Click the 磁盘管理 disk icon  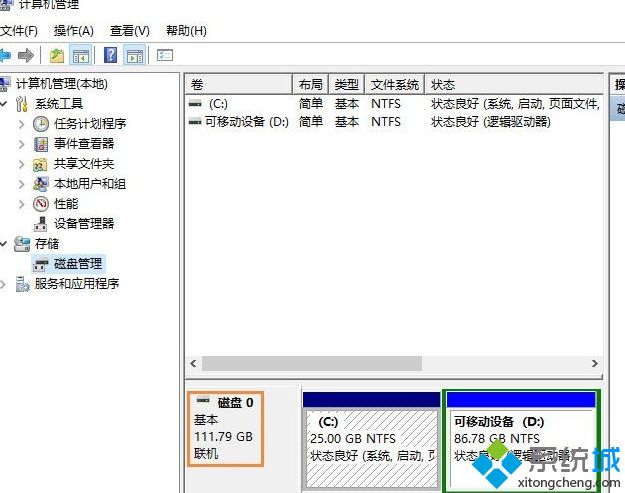point(41,264)
